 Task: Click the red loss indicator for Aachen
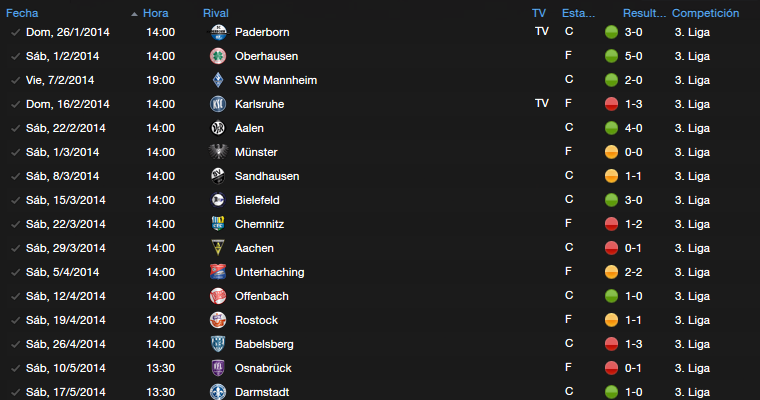tap(612, 248)
